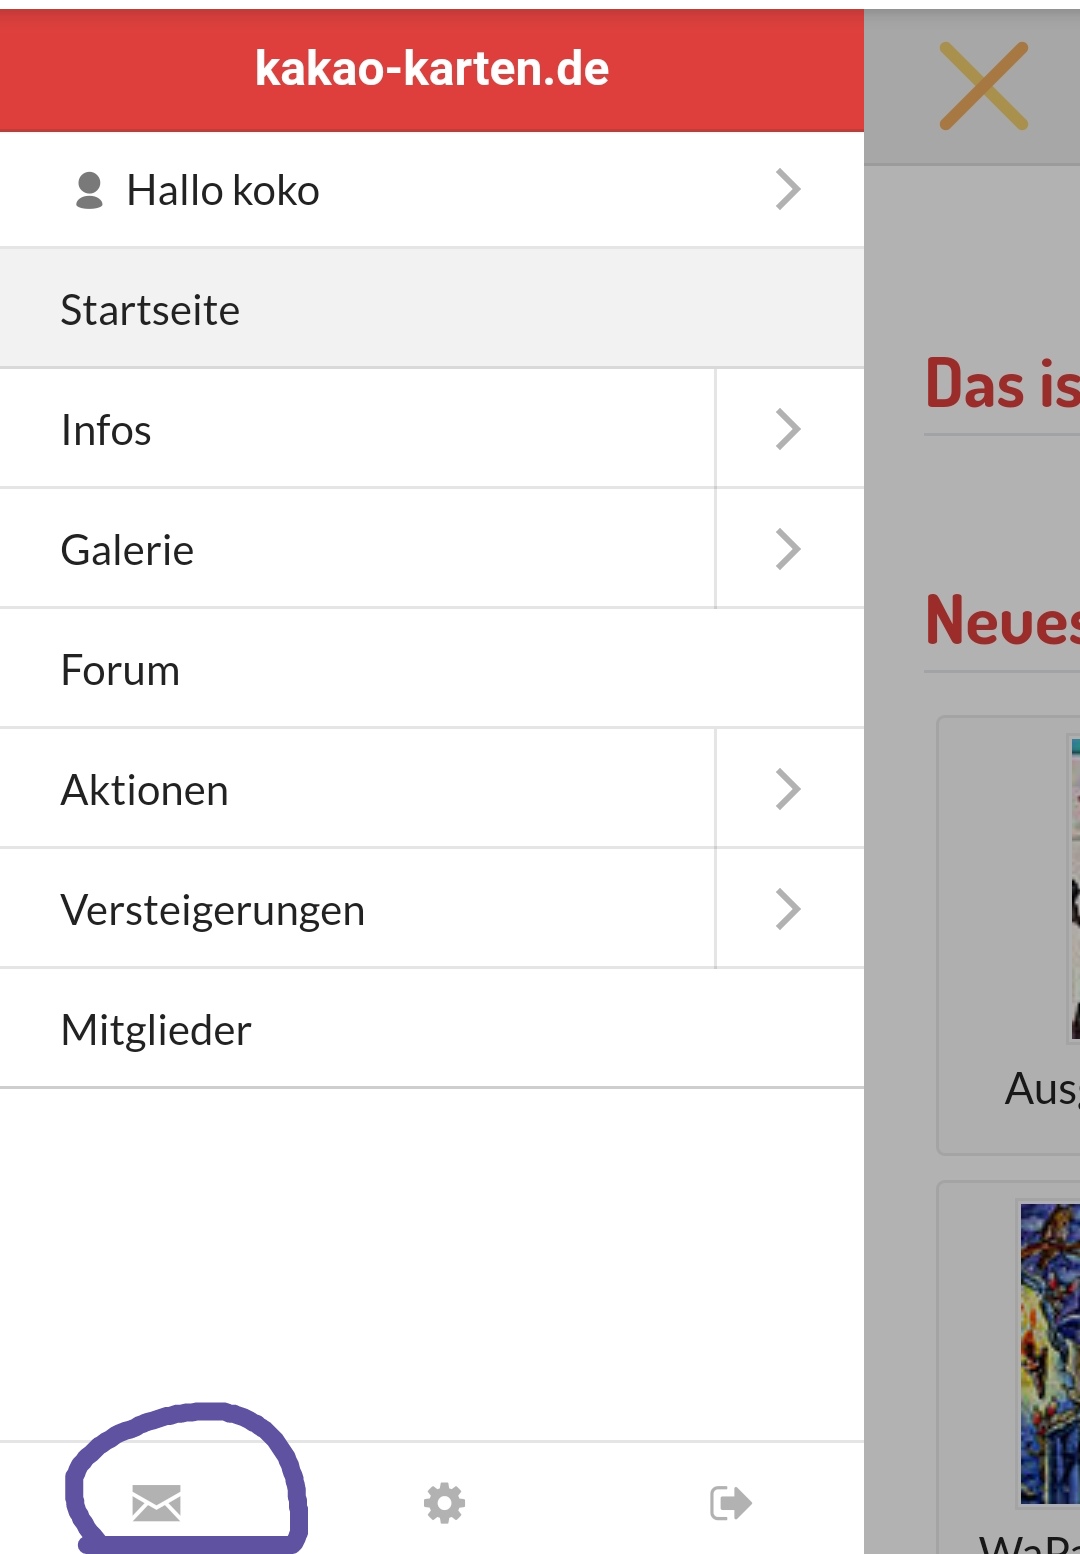Open the colorful card thumbnail at bottom right
Image resolution: width=1080 pixels, height=1554 pixels.
pos(1048,1352)
